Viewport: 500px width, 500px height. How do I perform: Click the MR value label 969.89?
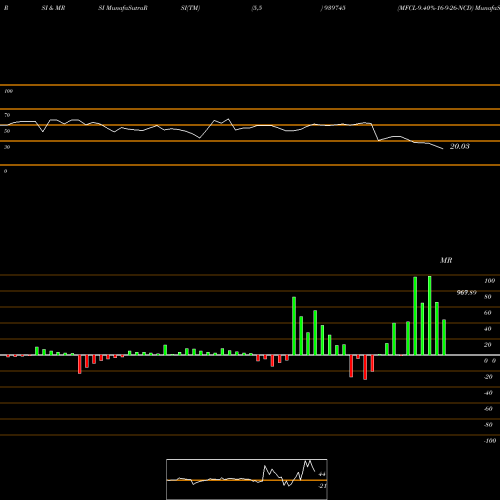[x=466, y=293]
